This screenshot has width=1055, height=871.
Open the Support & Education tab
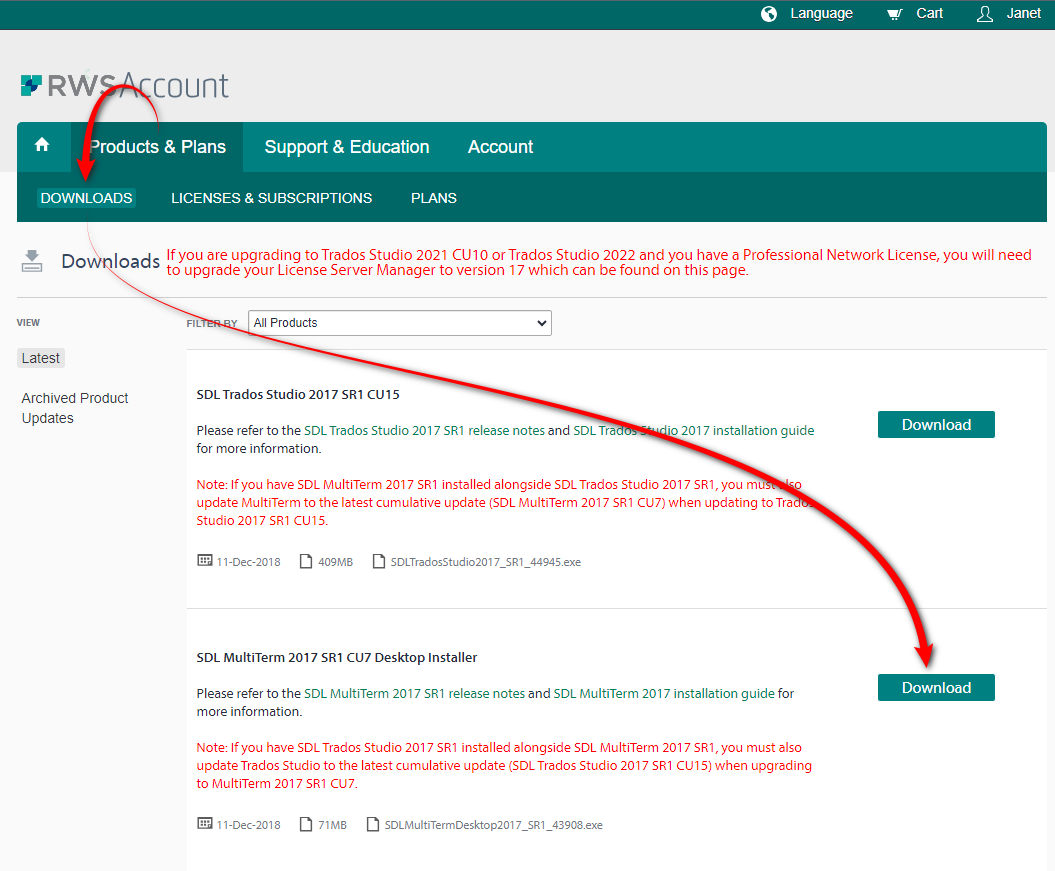coord(347,147)
